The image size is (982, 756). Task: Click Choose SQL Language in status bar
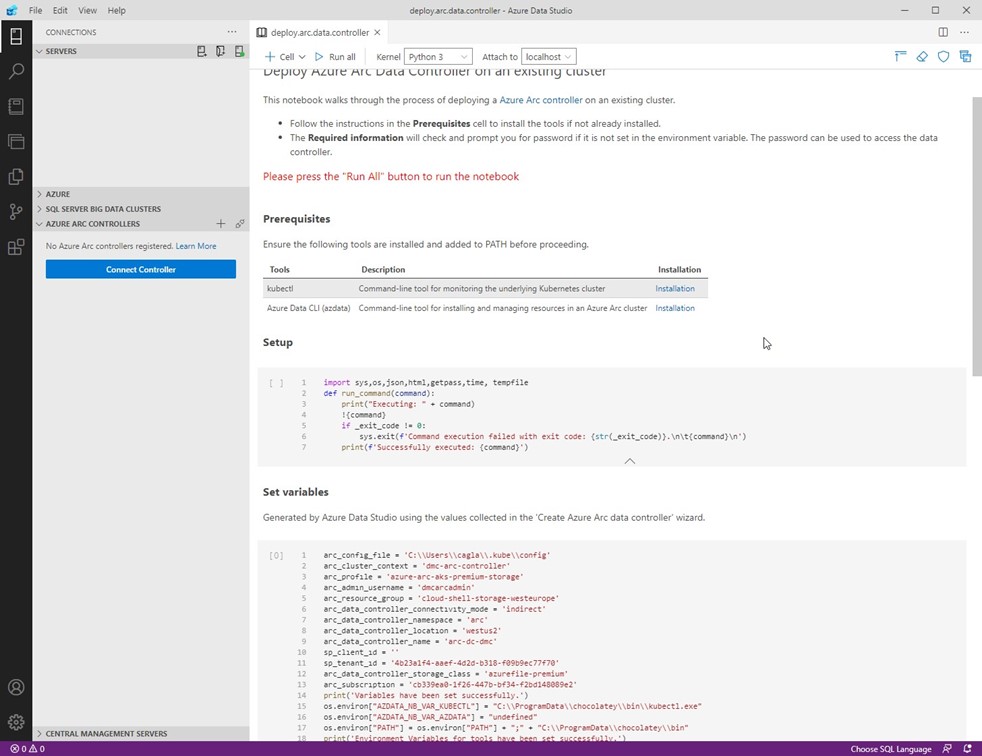(x=891, y=748)
